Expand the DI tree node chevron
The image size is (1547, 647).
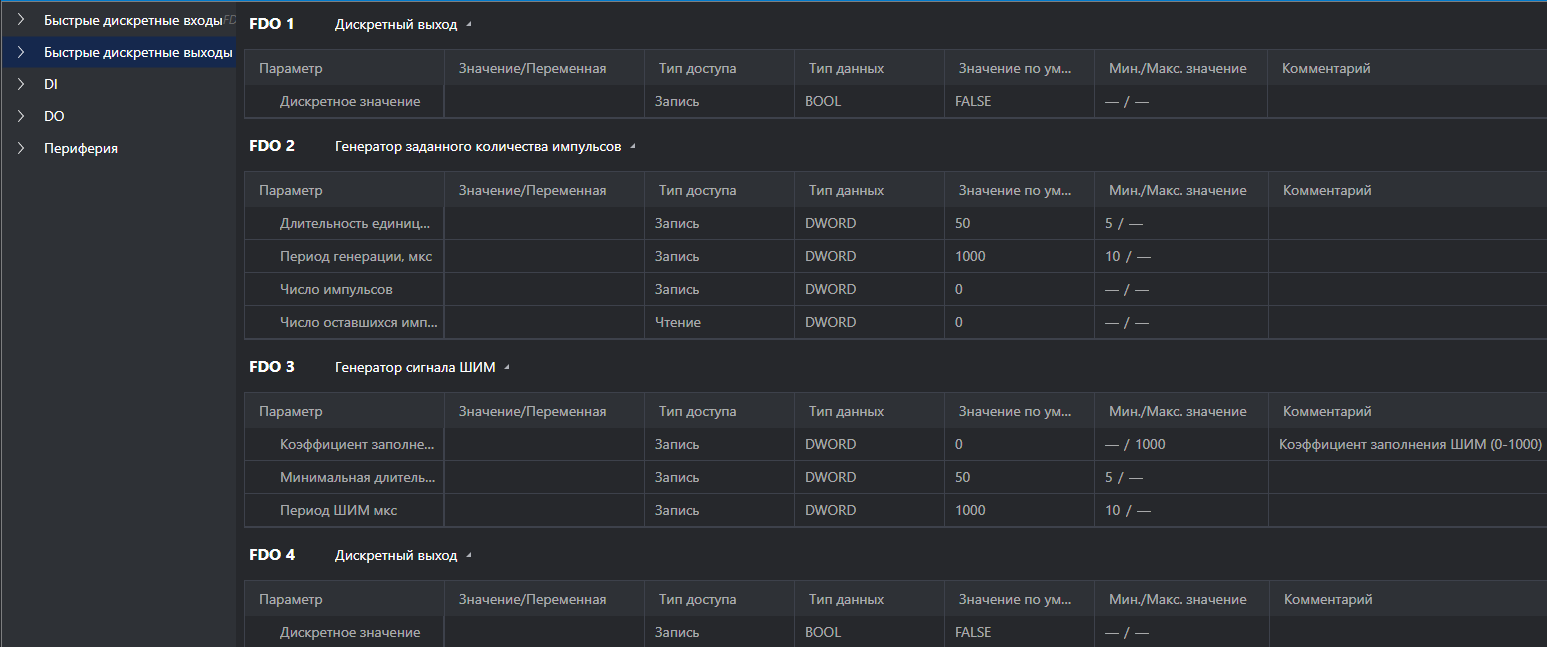point(20,85)
